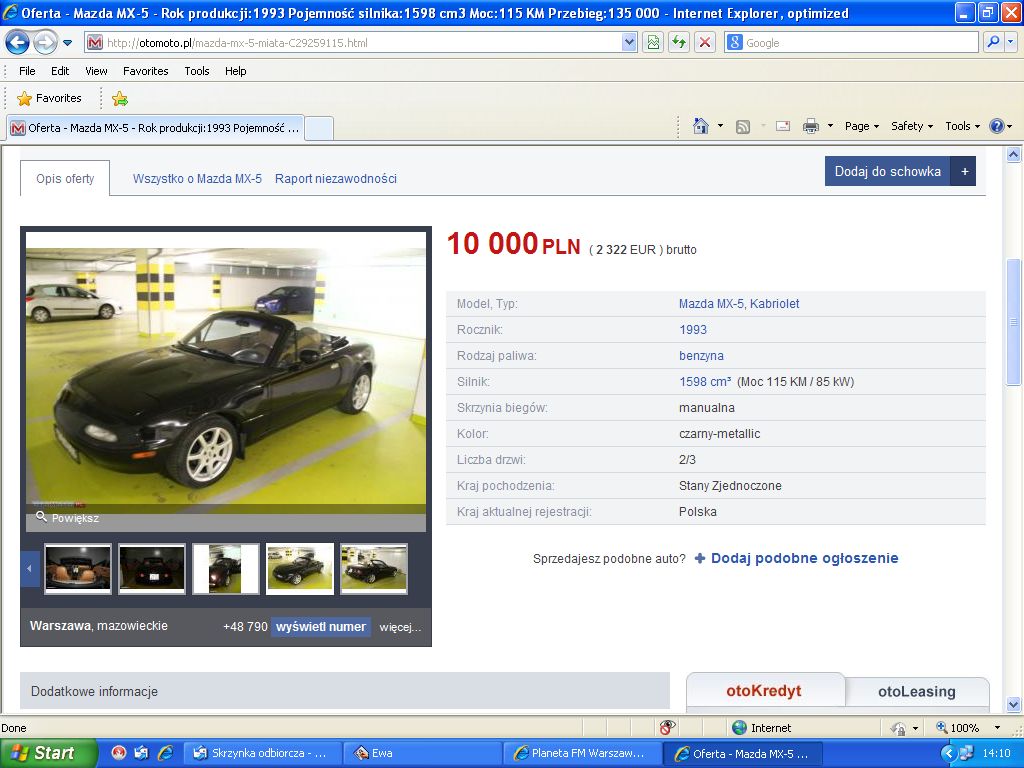Open Skrzynka odbiorcza taskbar window

click(261, 754)
